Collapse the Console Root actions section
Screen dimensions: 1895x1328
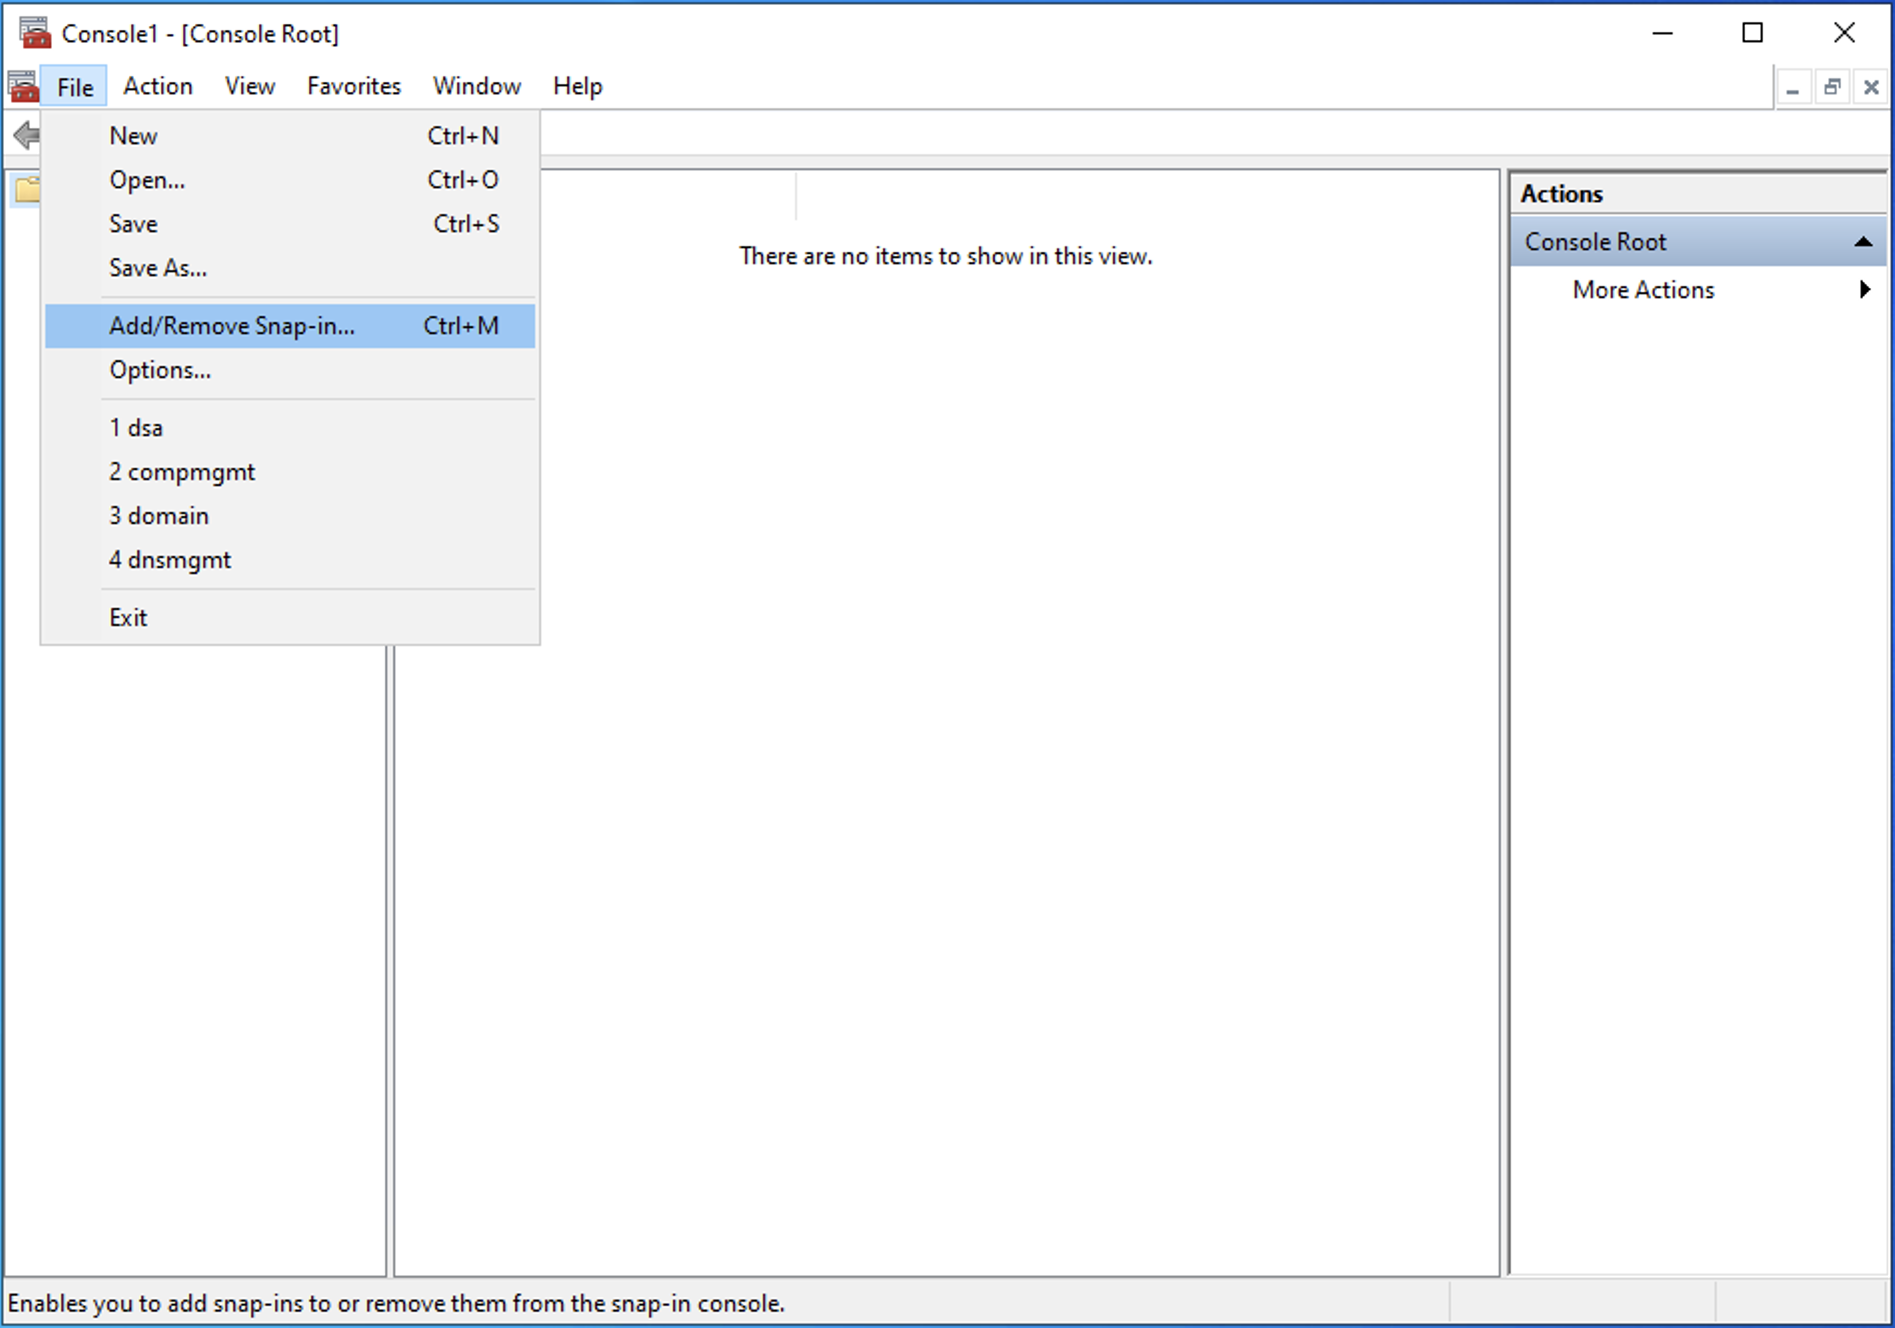coord(1862,242)
